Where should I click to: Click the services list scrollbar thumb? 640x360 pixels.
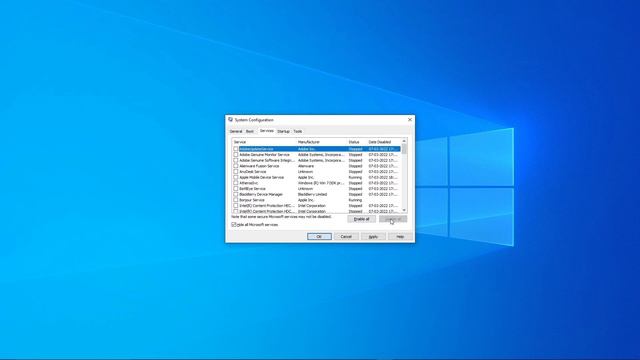point(404,149)
